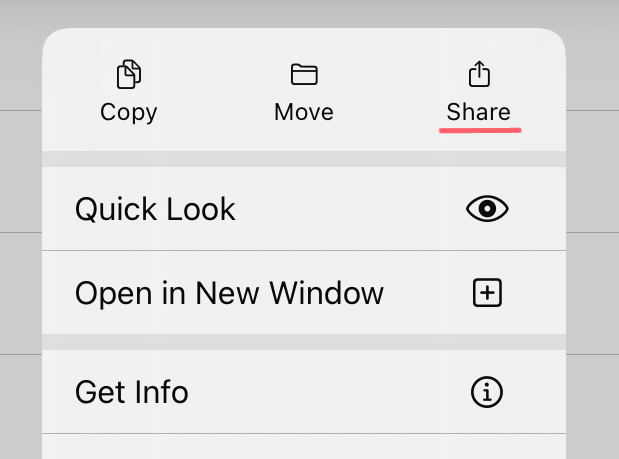Tap the Share arrow-box icon

coord(479,74)
